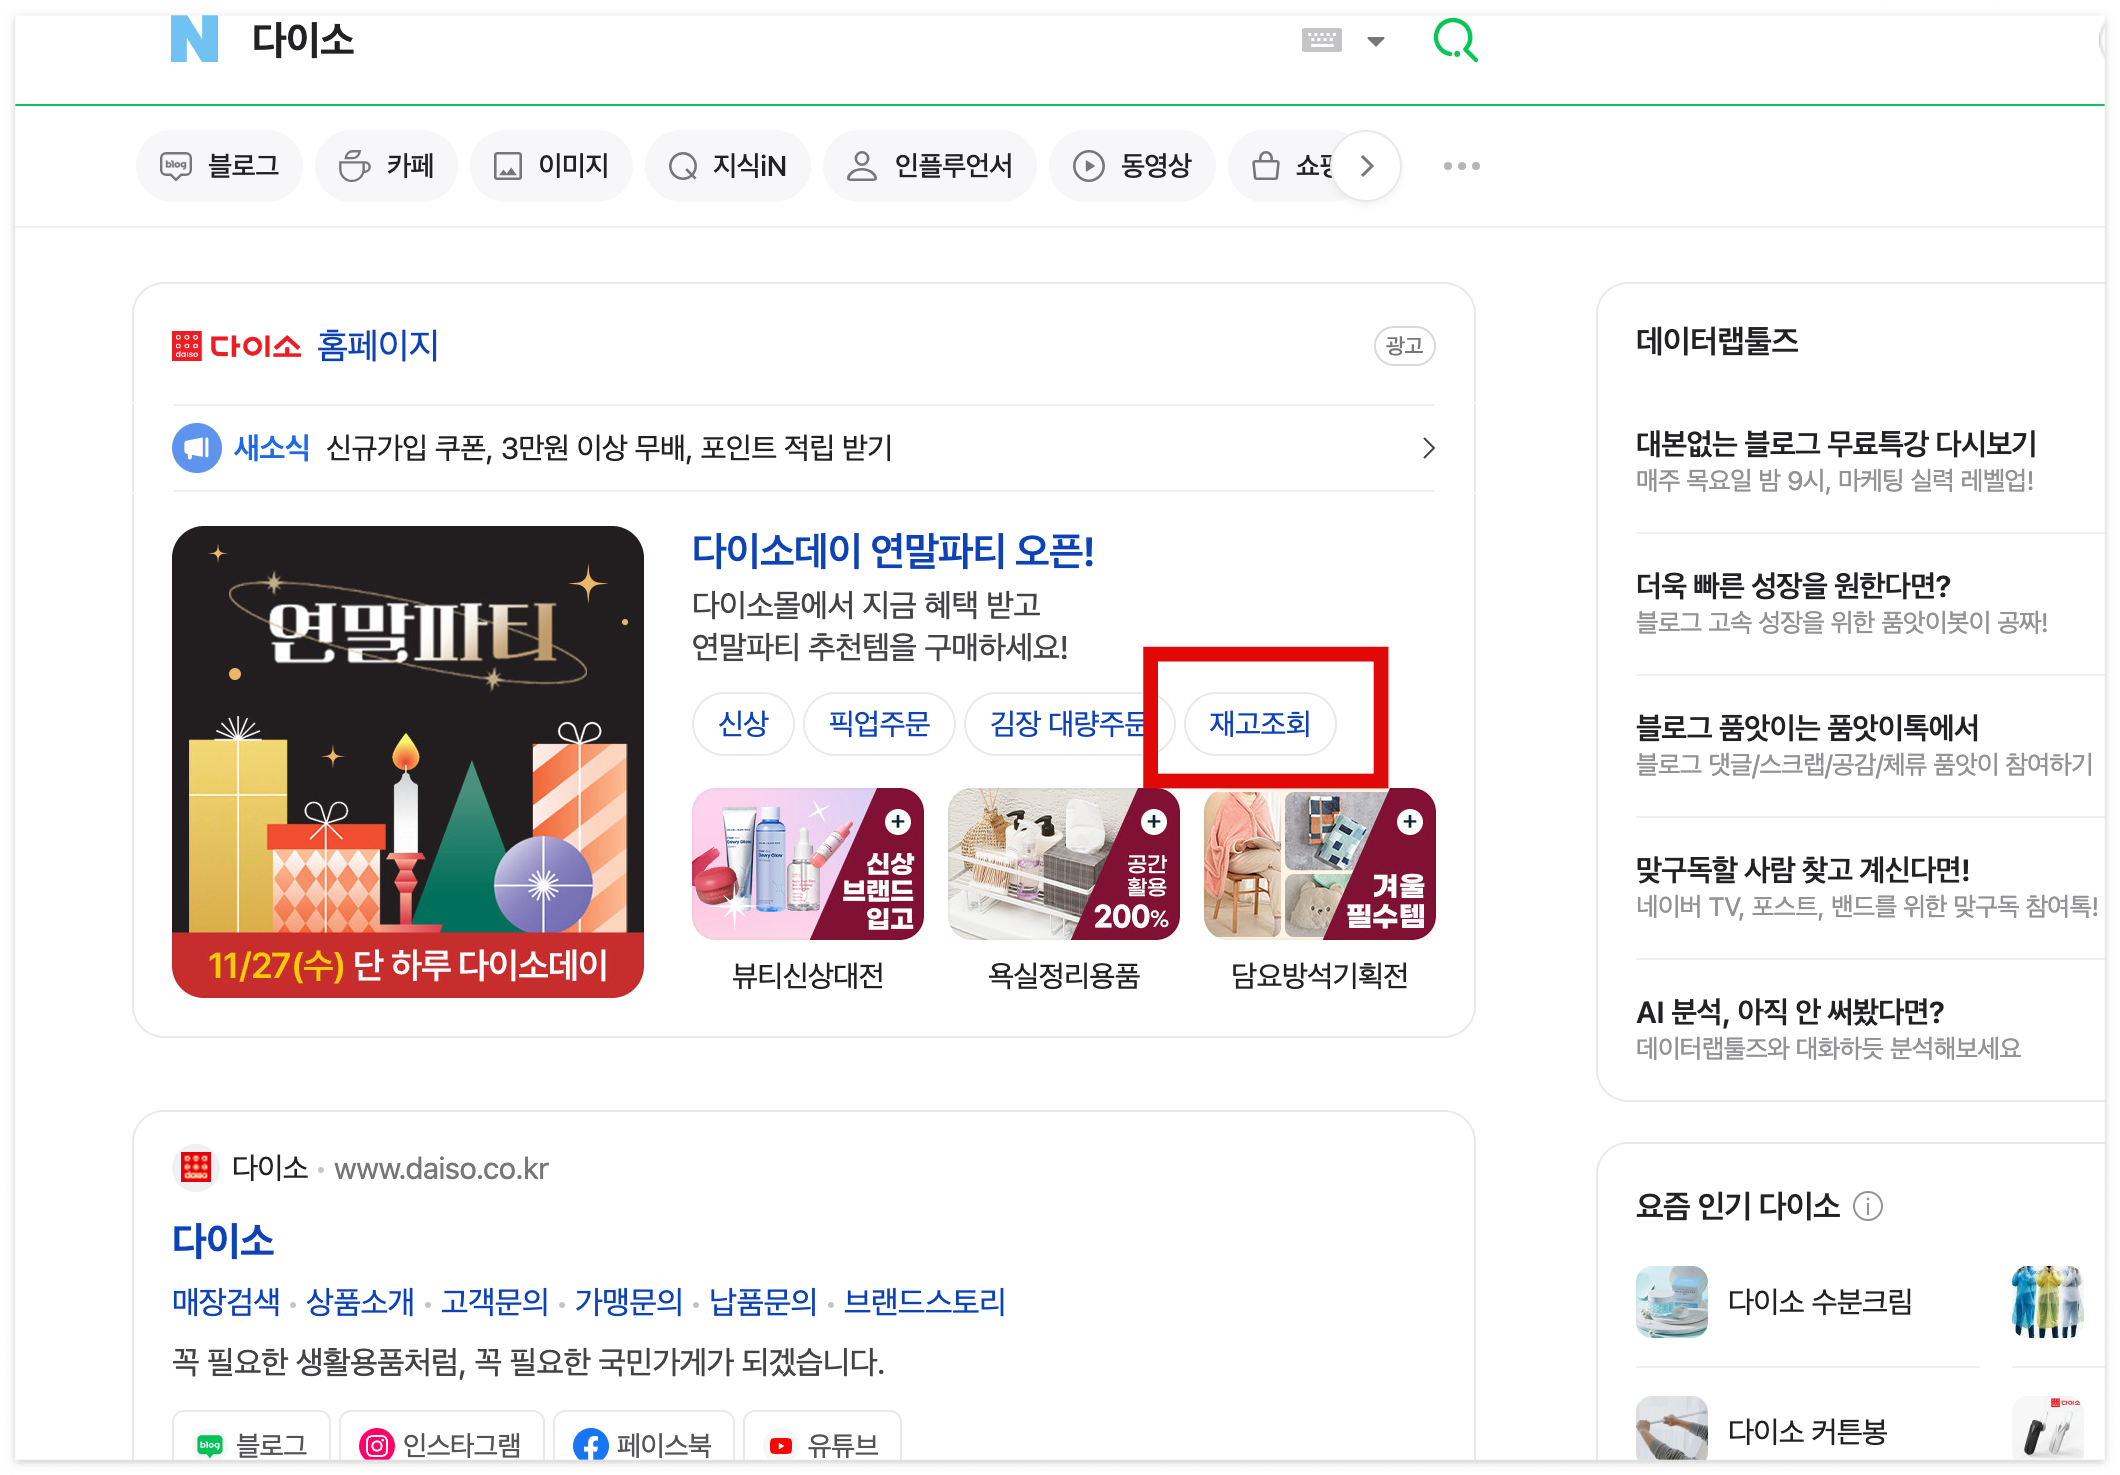Click the info icon beside 요즘 인기 다이소
The width and height of the screenshot is (2120, 1475).
(1868, 1206)
